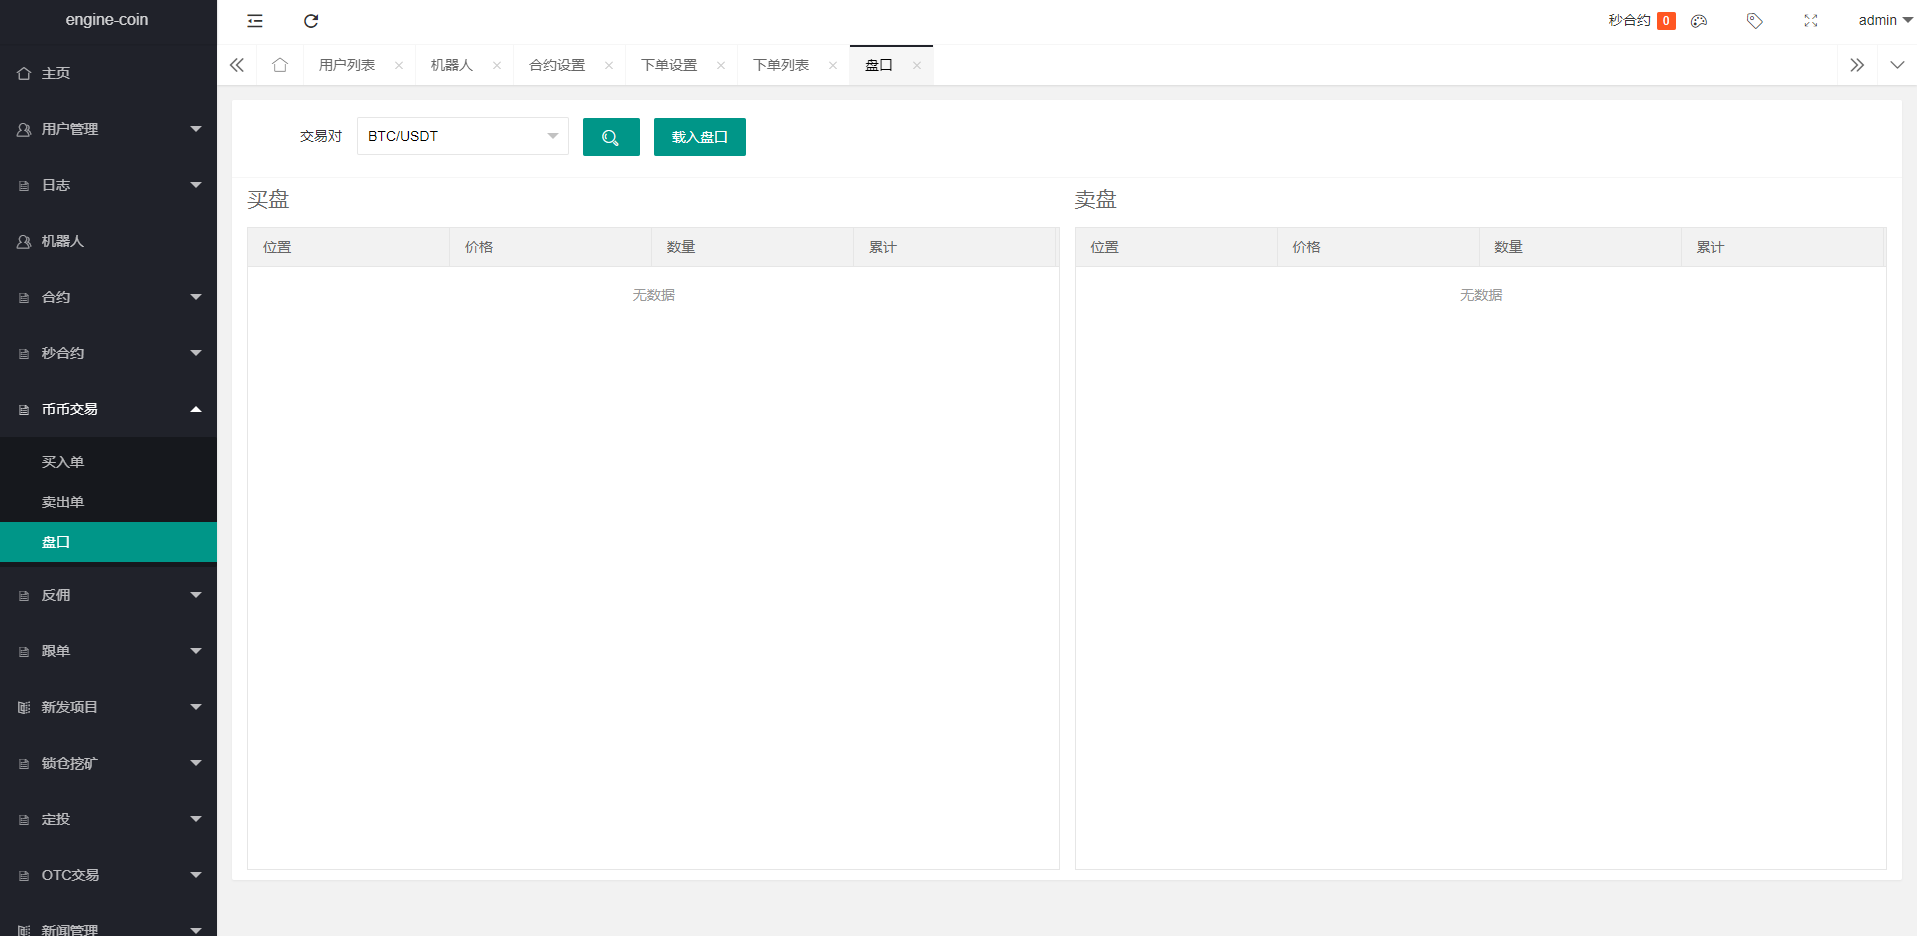Toggle fullscreen mode icon
The width and height of the screenshot is (1917, 936).
click(x=1810, y=21)
